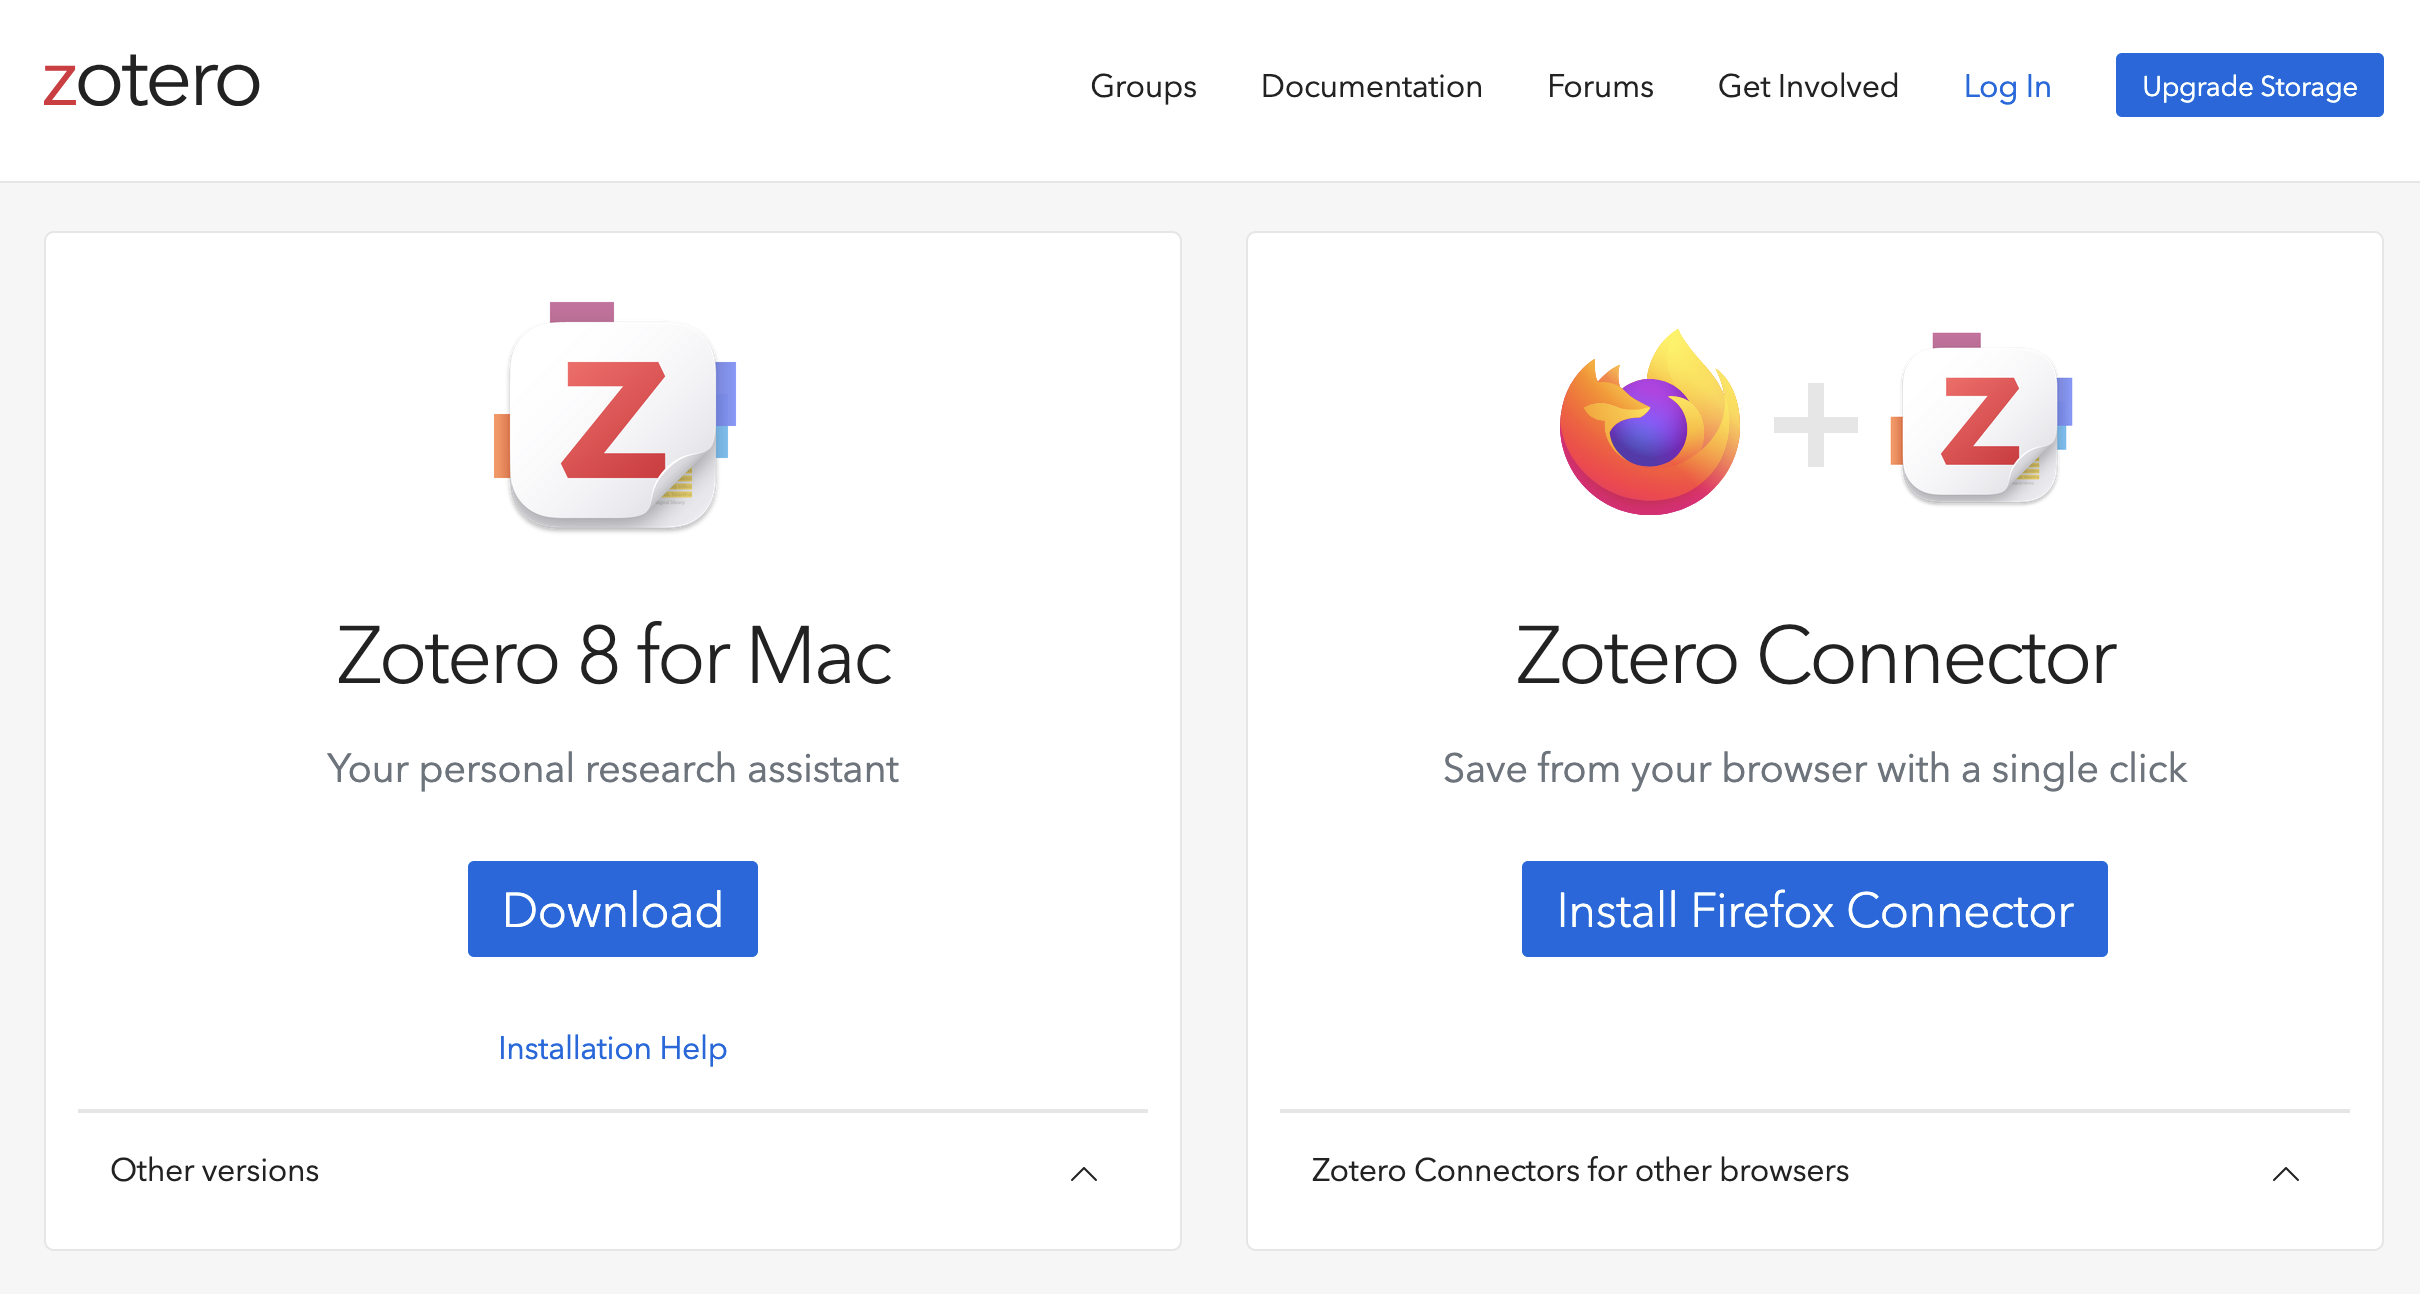
Task: Click the Zotero icon beside Firefox logo
Action: [1981, 422]
